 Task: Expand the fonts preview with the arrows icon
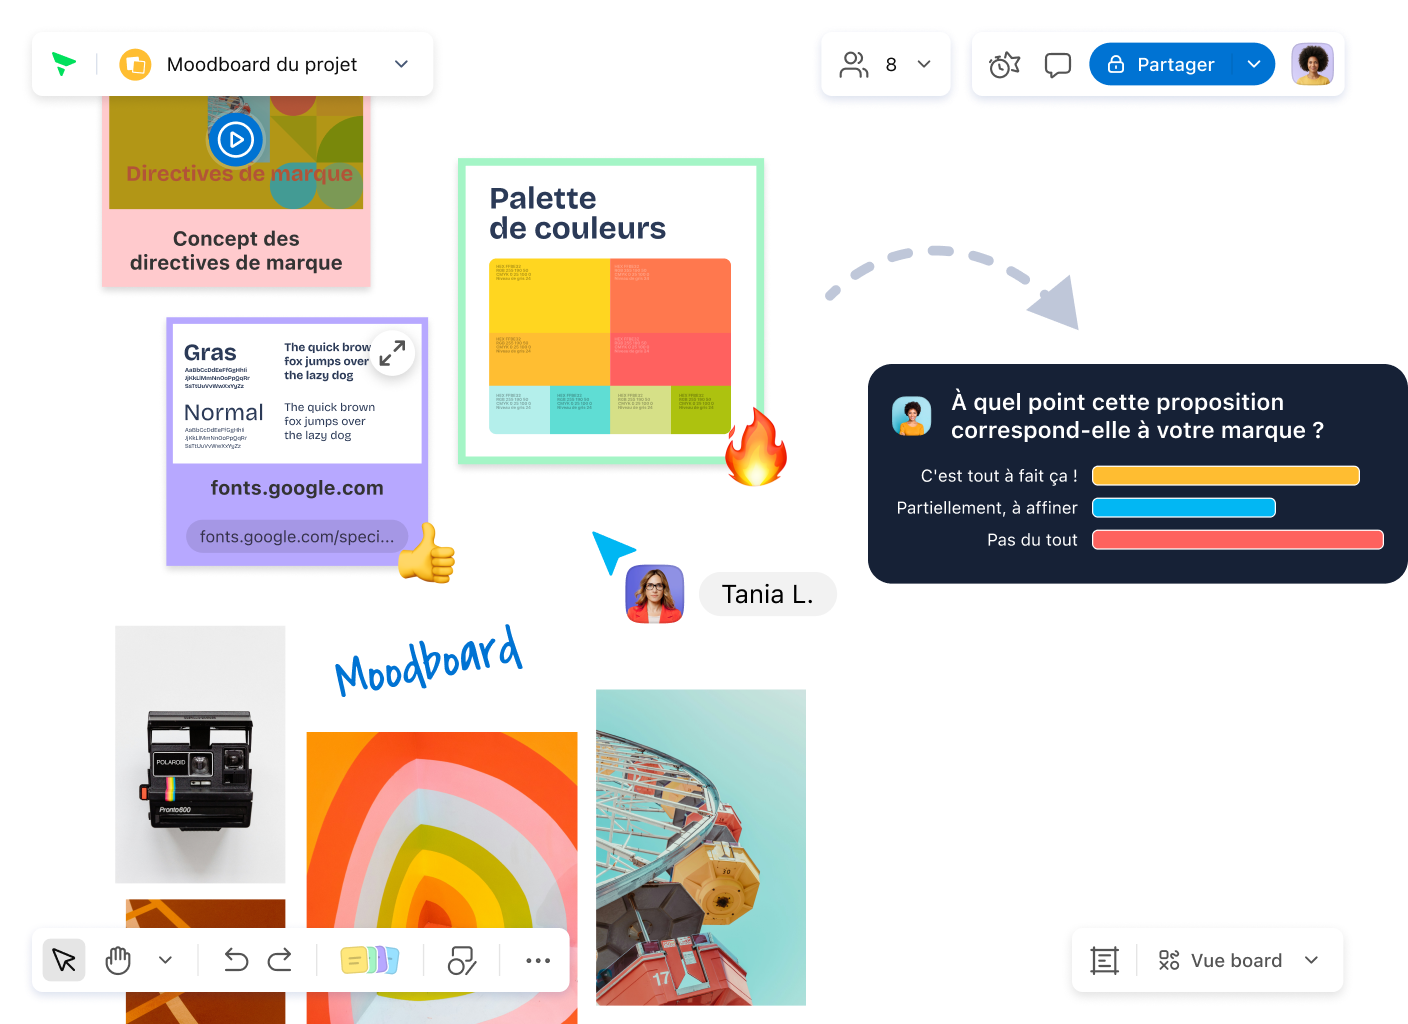pyautogui.click(x=392, y=352)
